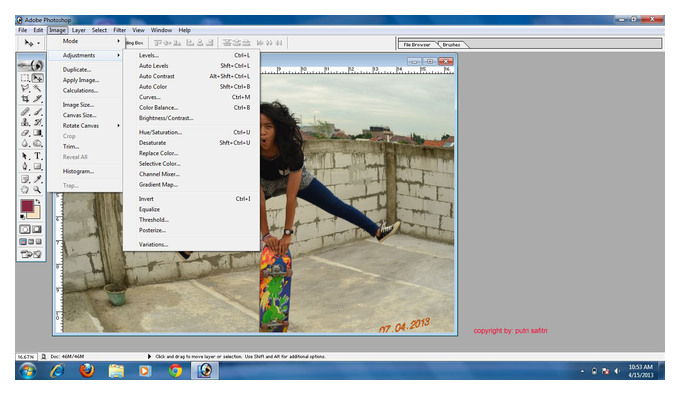The width and height of the screenshot is (680, 395).
Task: Enable Standard Screen Mode
Action: pos(23,242)
